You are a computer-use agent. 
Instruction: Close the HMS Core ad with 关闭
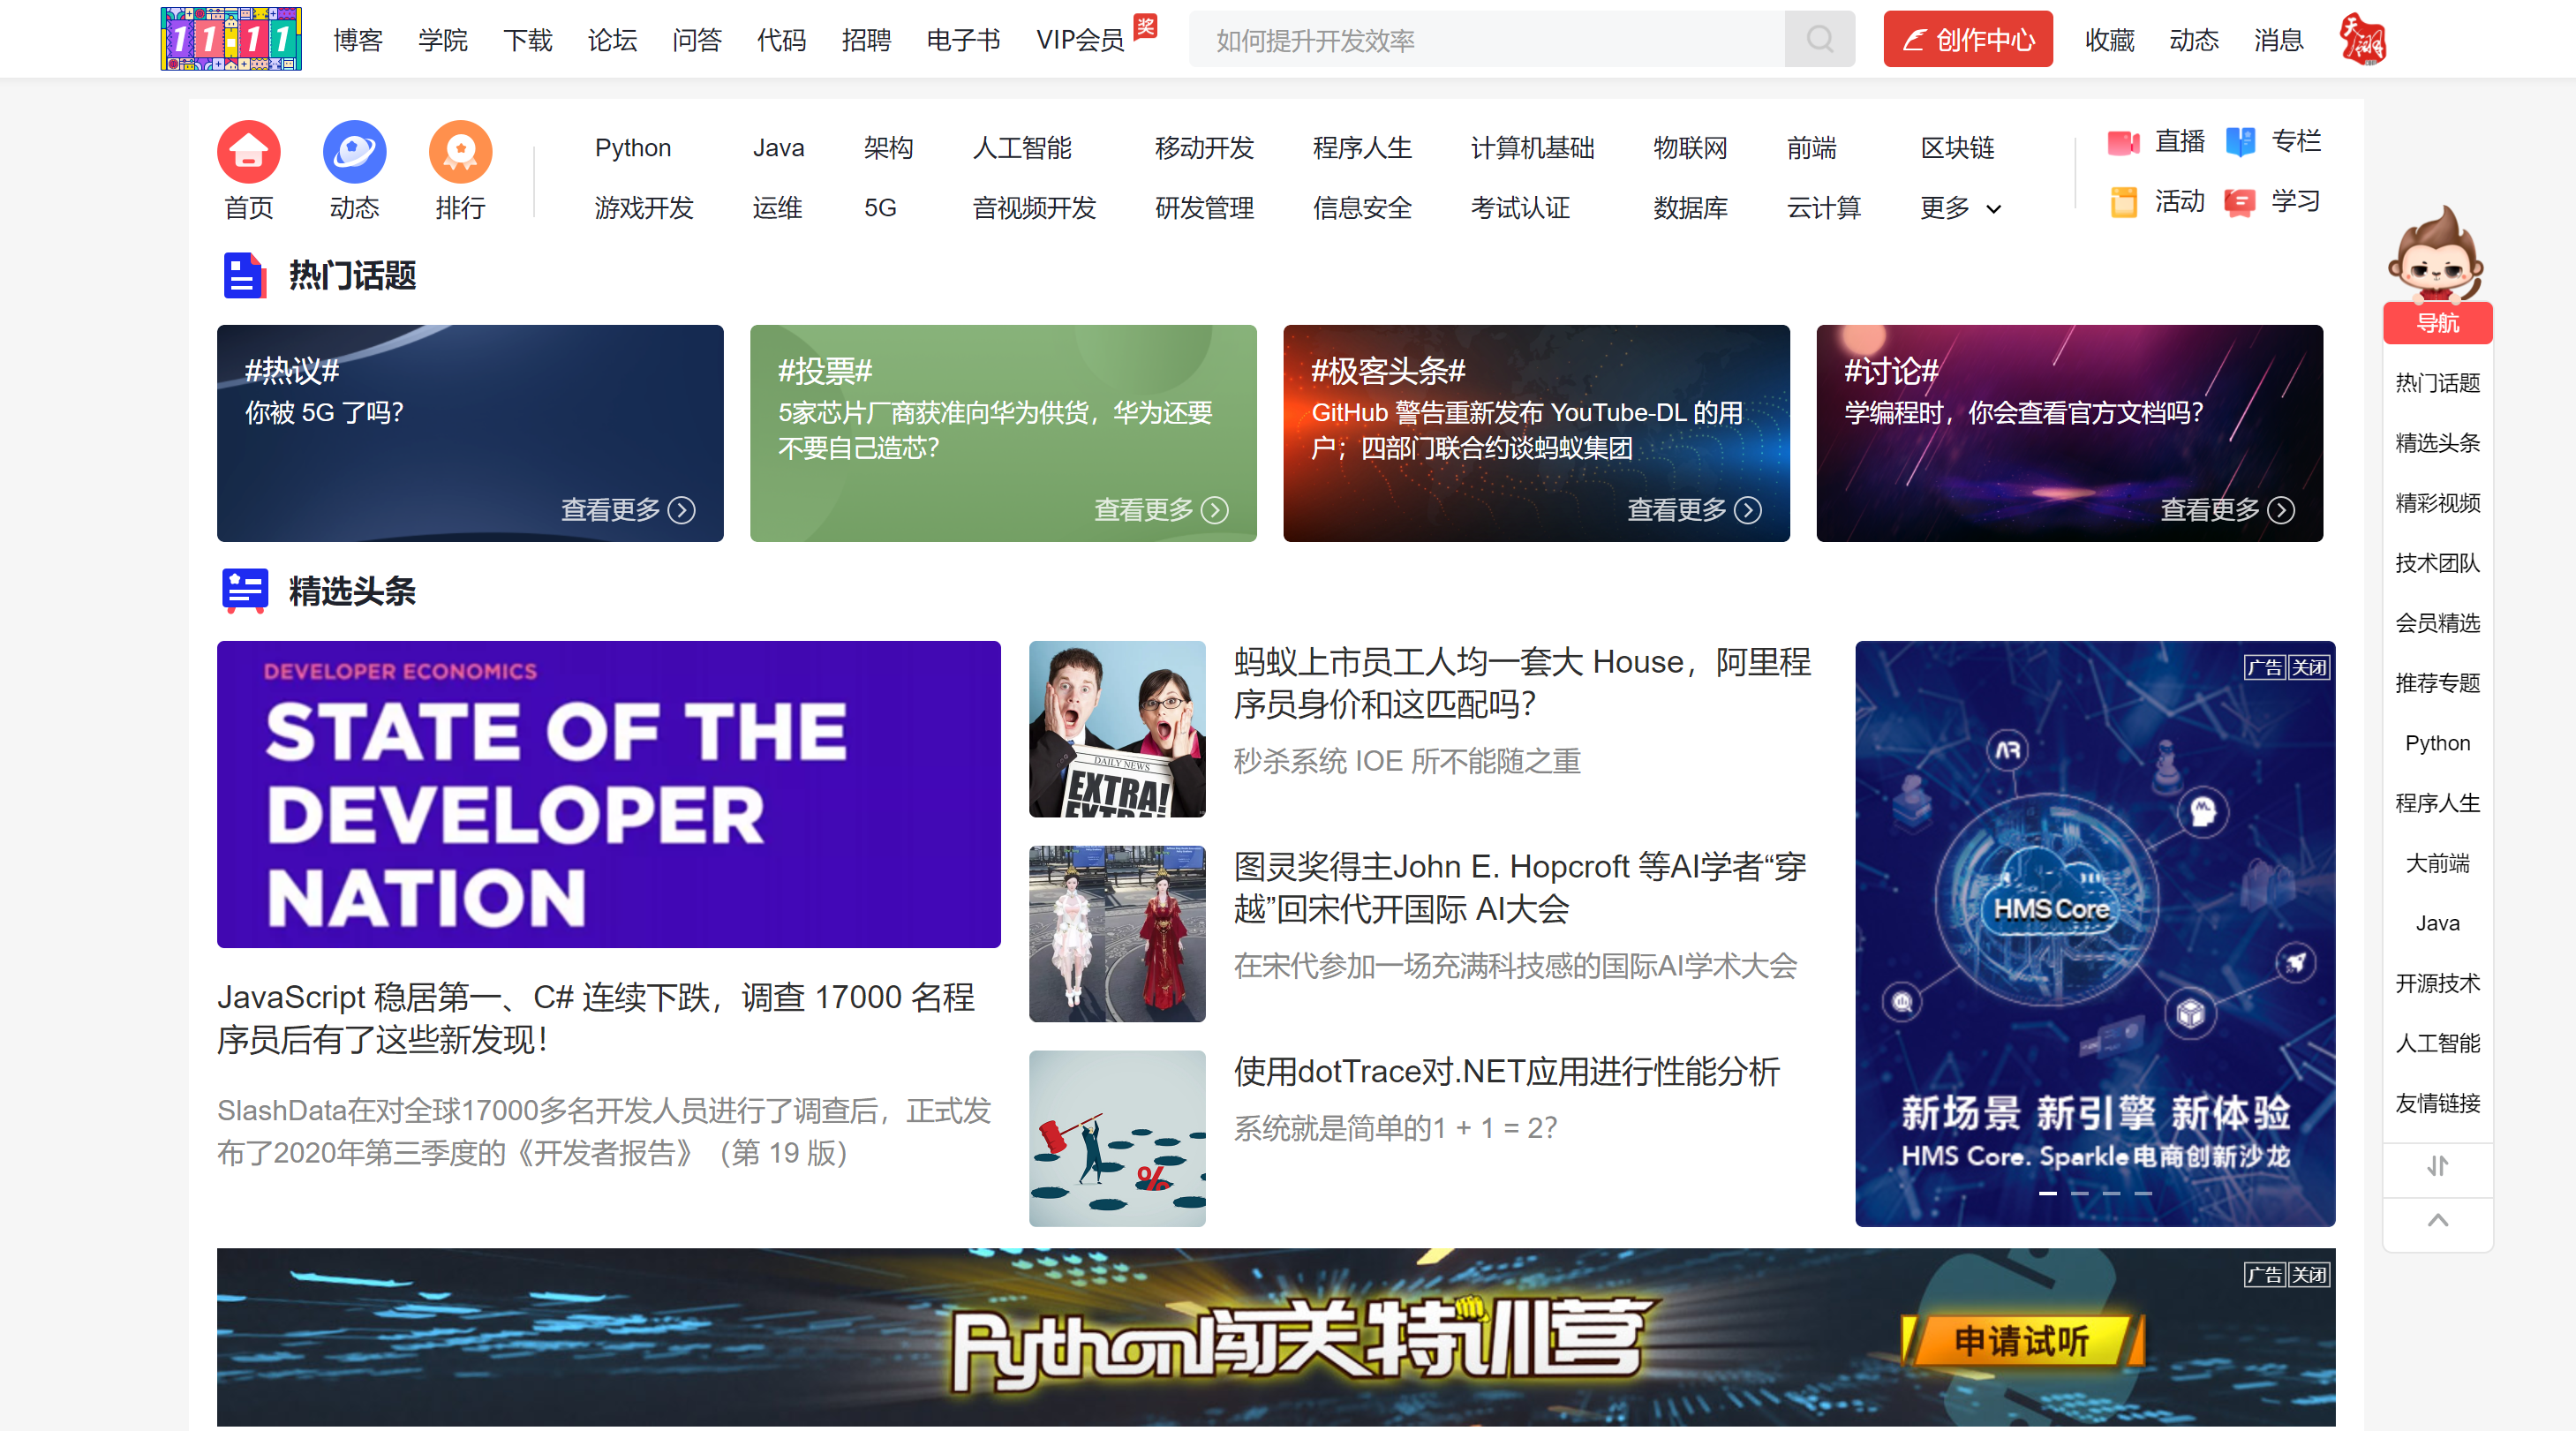(2309, 668)
